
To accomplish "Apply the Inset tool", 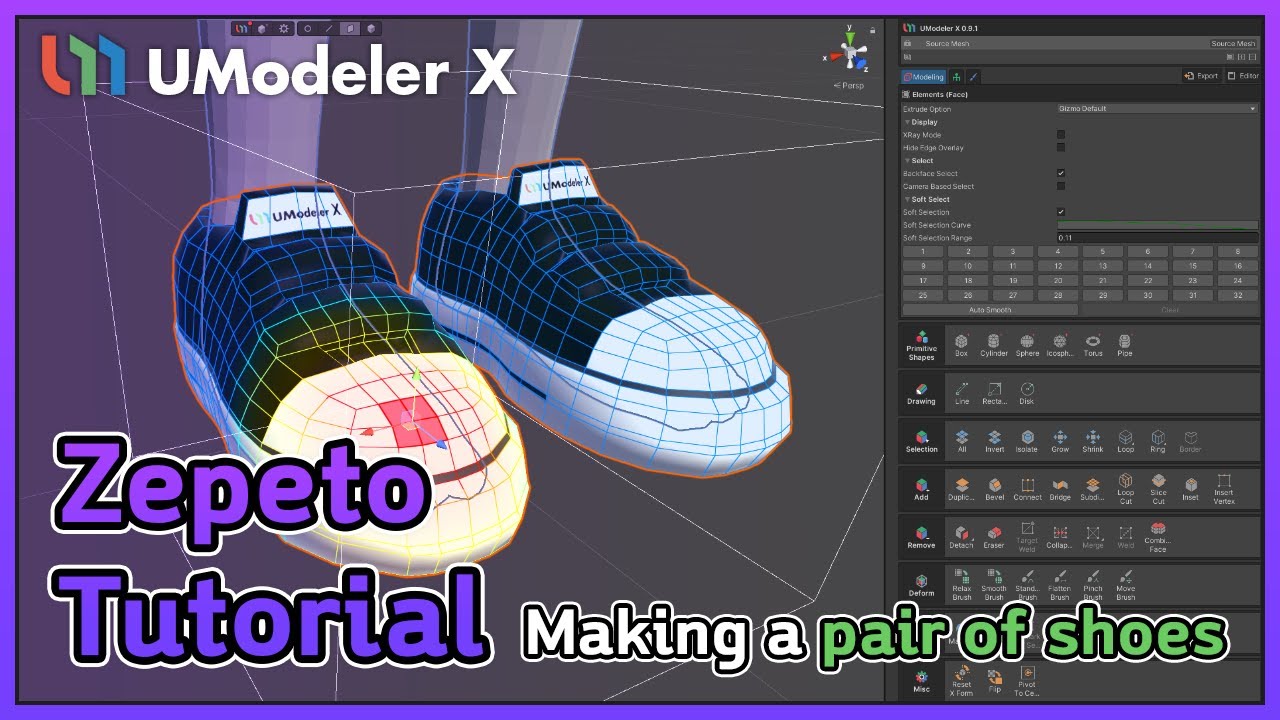I will [x=1190, y=489].
